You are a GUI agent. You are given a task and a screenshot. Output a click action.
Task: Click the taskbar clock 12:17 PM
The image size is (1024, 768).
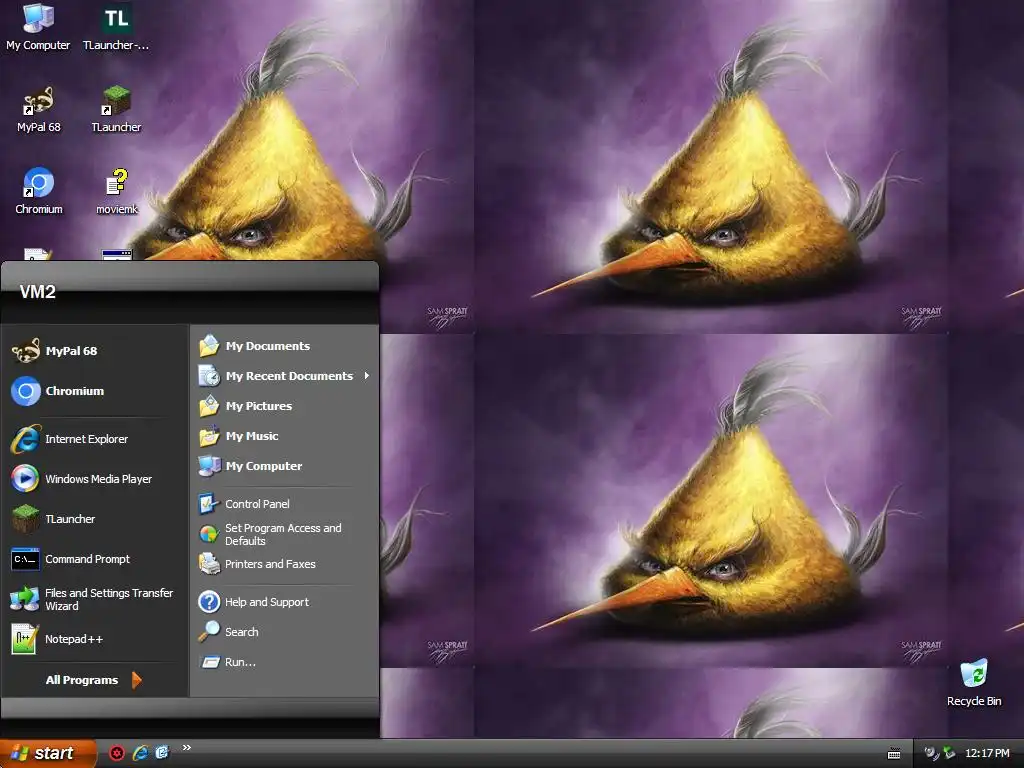coord(987,753)
